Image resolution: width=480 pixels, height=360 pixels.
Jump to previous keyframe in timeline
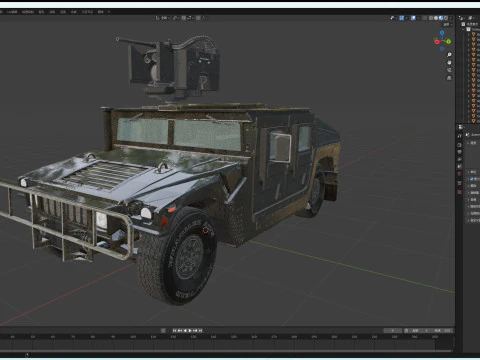pos(180,330)
